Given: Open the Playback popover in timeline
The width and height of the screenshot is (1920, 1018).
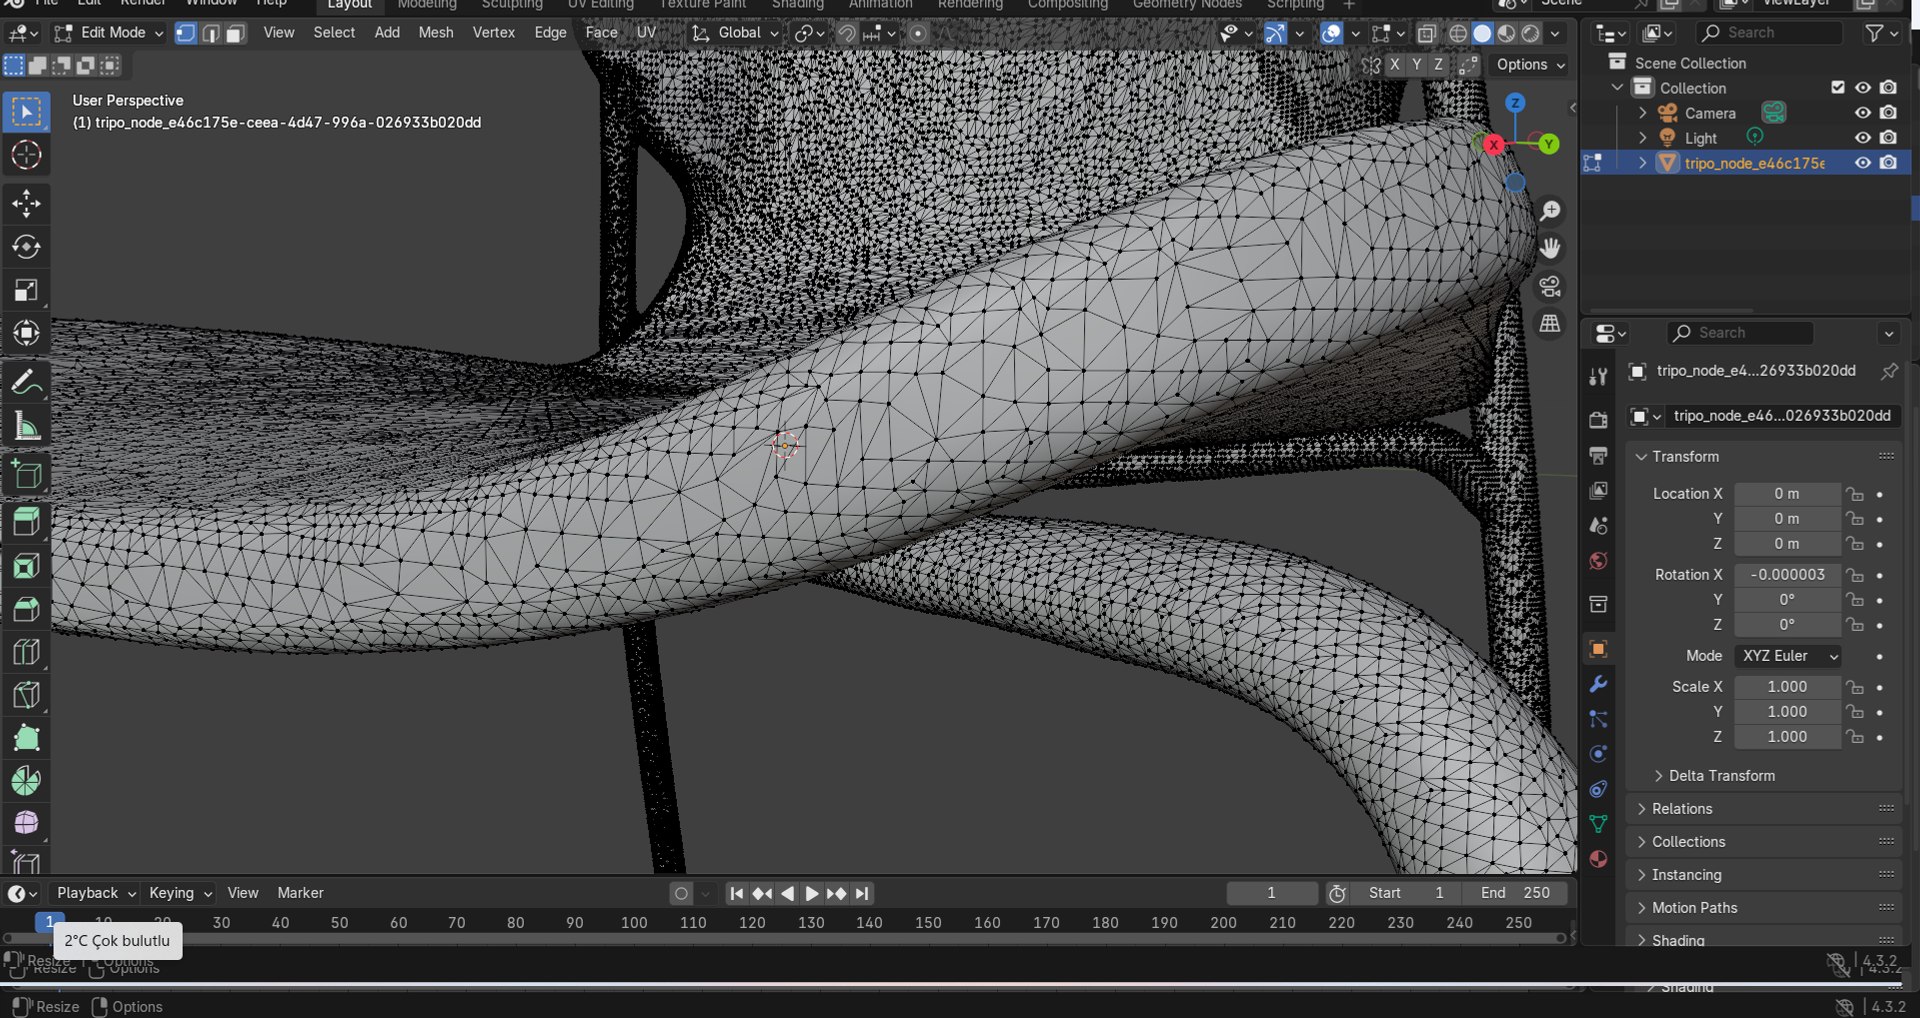Looking at the screenshot, I should [x=96, y=893].
